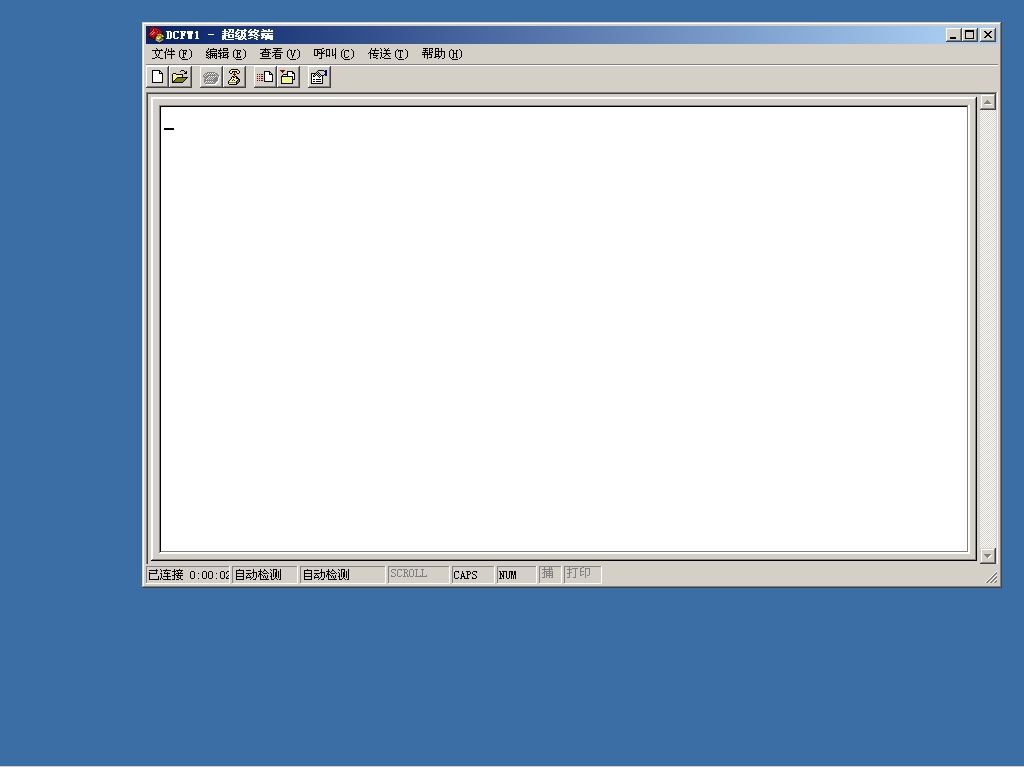Open the 文件(F) menu

pos(172,54)
